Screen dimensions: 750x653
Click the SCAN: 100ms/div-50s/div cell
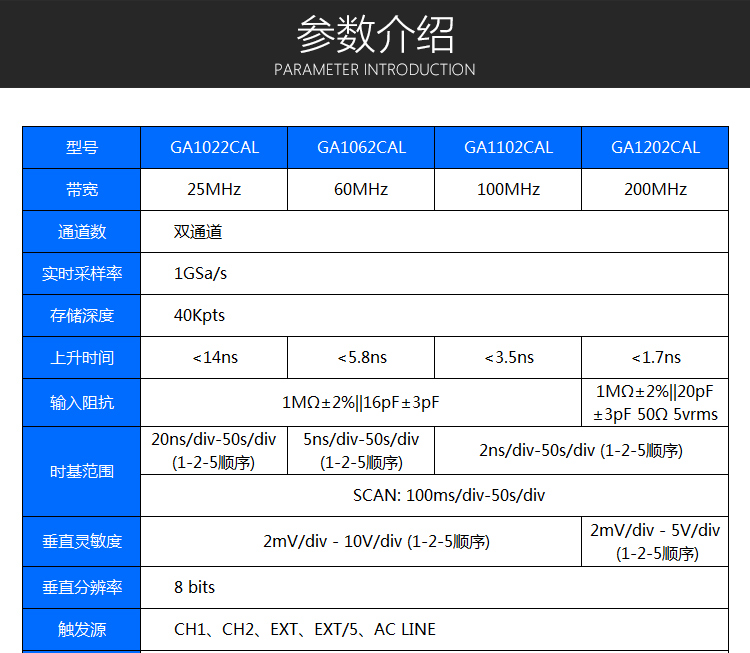434,495
